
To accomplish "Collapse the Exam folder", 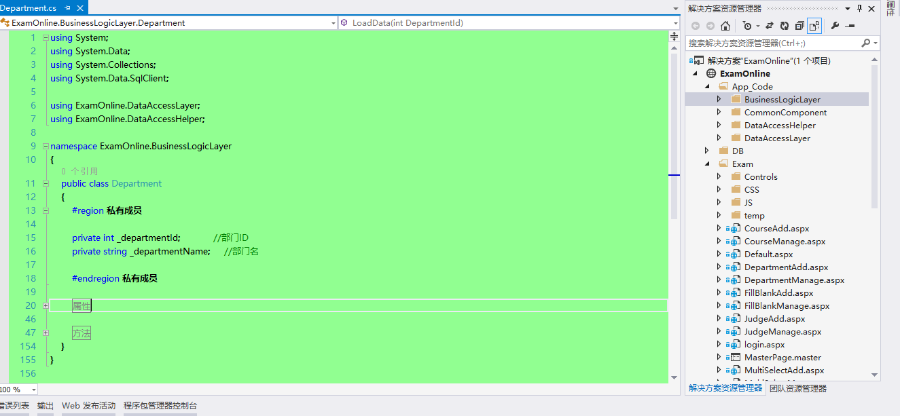I will coord(708,164).
